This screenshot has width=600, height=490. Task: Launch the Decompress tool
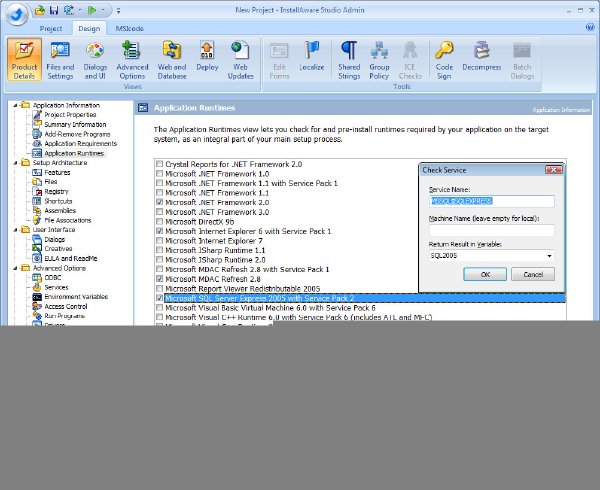[x=481, y=56]
